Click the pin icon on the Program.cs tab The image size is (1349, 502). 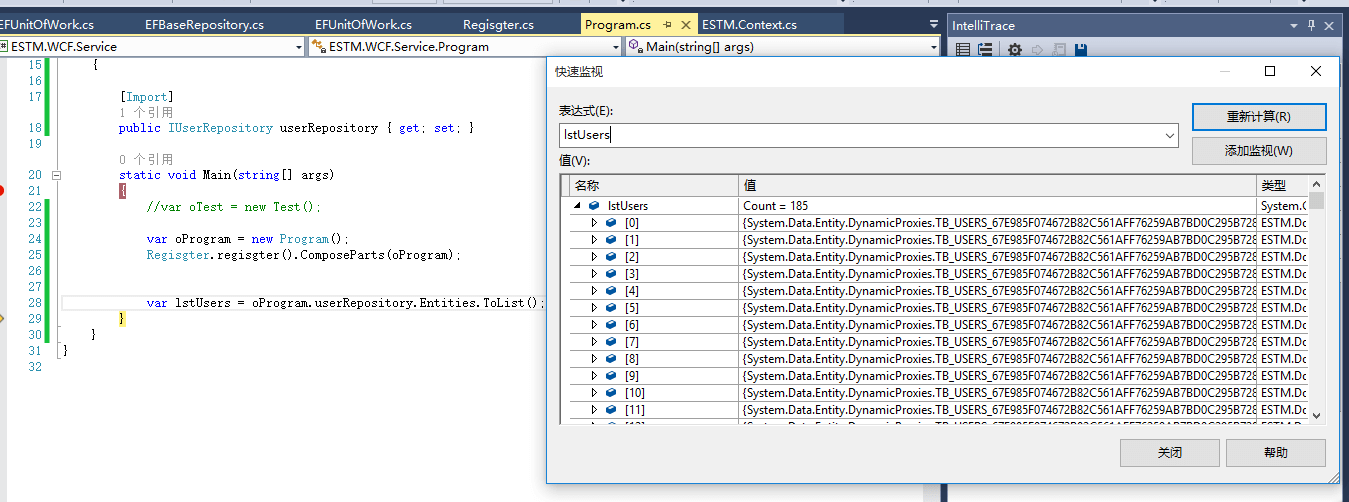coord(667,24)
